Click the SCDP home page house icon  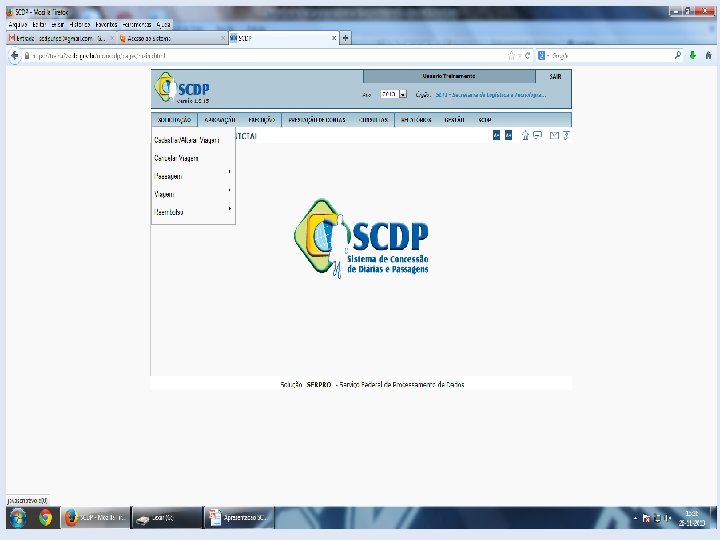[525, 135]
